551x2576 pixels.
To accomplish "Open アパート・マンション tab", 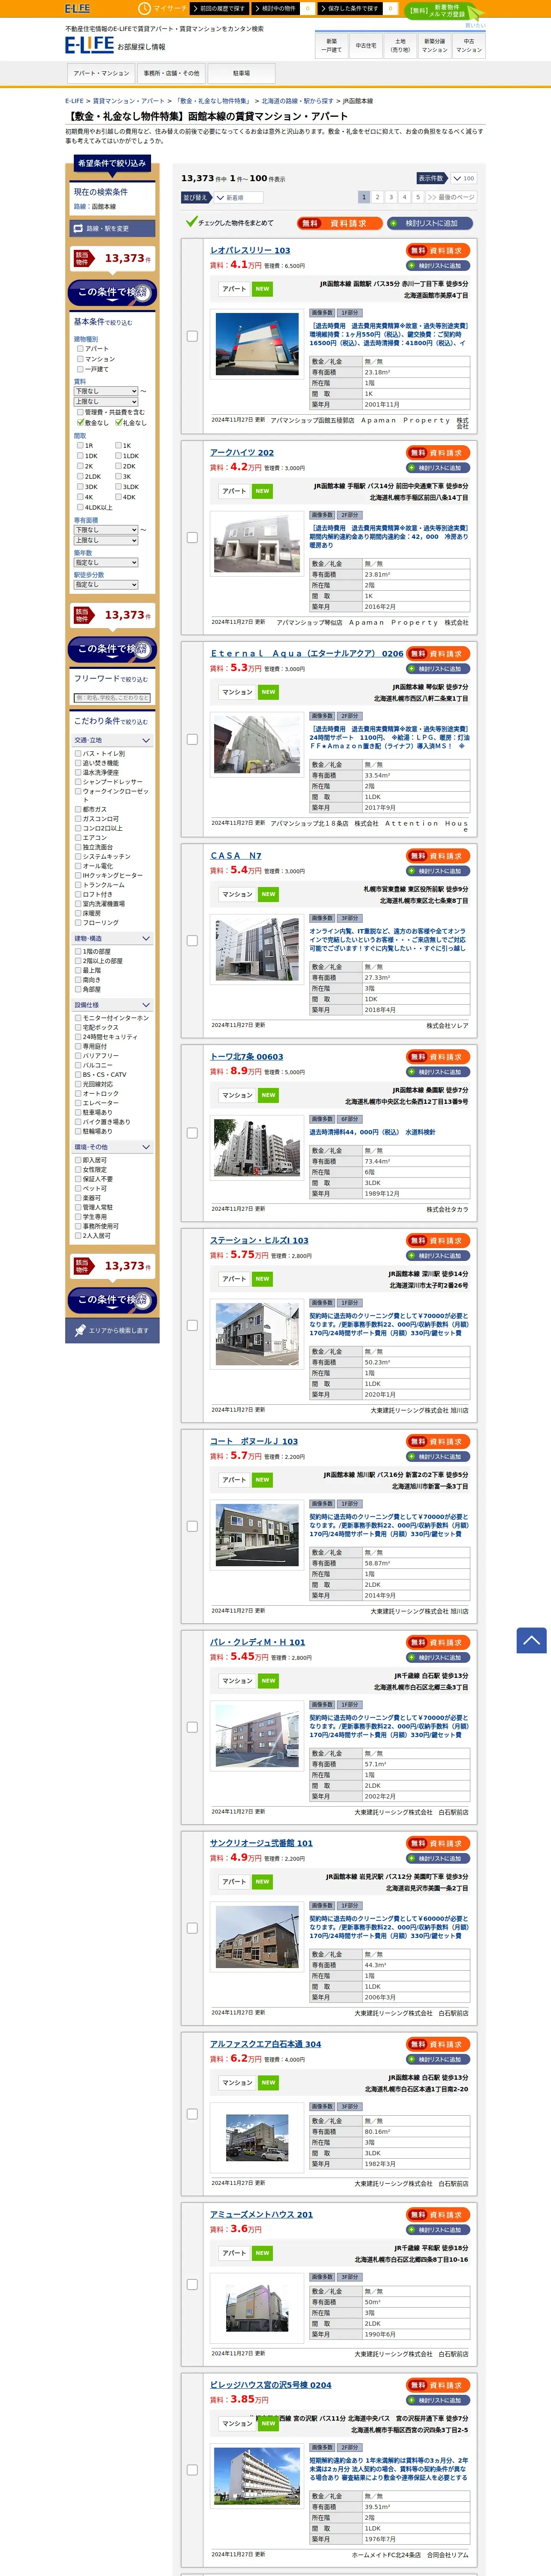I will pos(101,73).
